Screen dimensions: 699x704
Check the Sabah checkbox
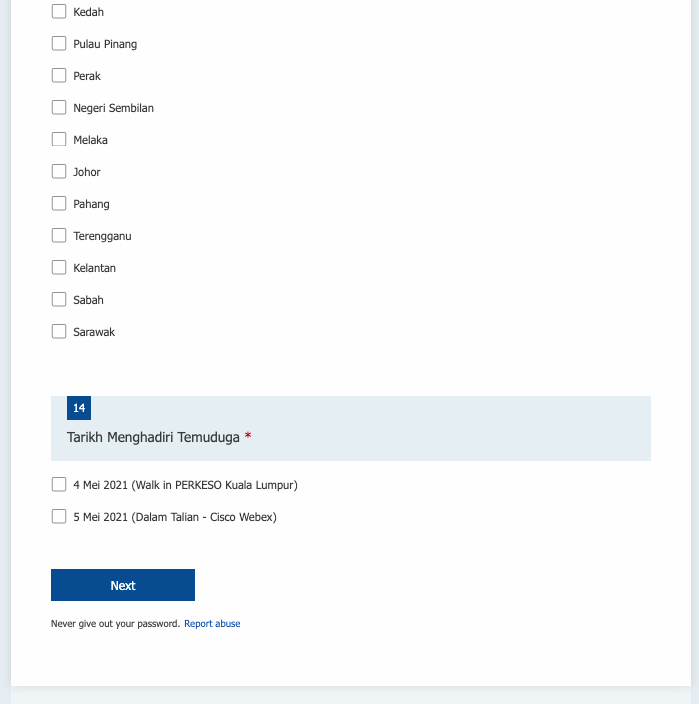pyautogui.click(x=59, y=300)
